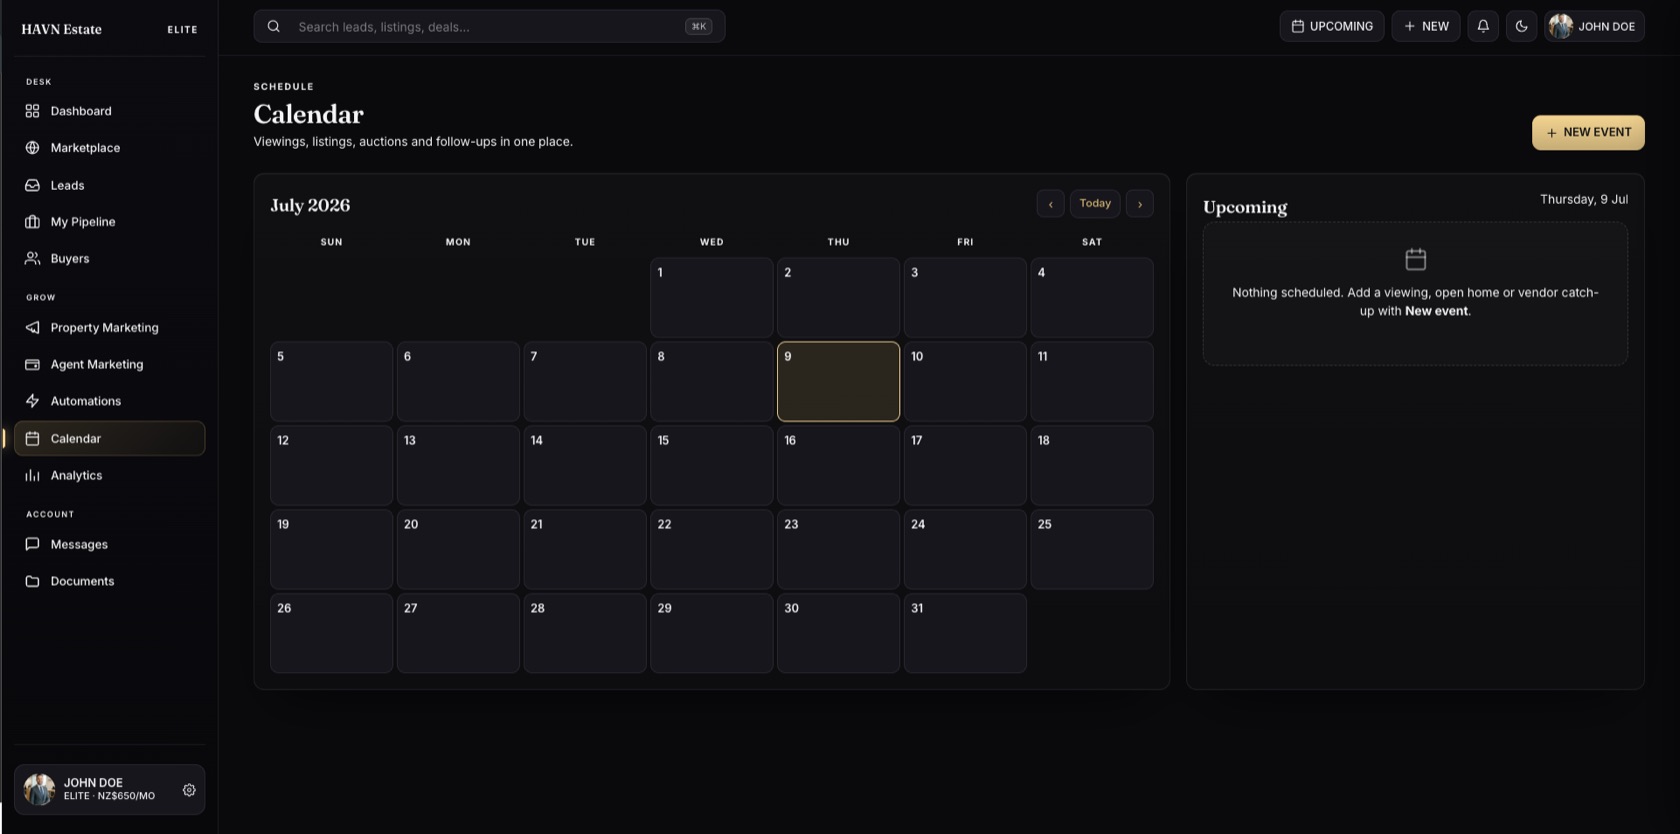Image resolution: width=1680 pixels, height=834 pixels.
Task: Click the Leads inbox icon
Action: (x=32, y=185)
